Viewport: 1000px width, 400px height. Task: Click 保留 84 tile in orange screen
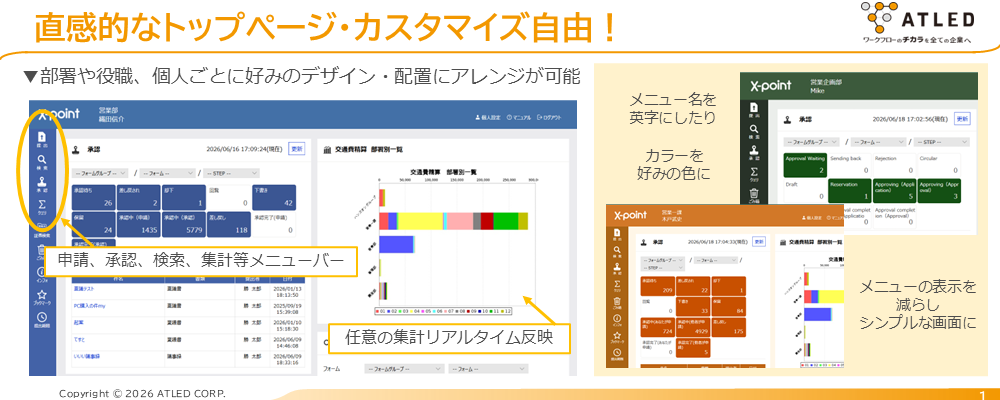726,304
